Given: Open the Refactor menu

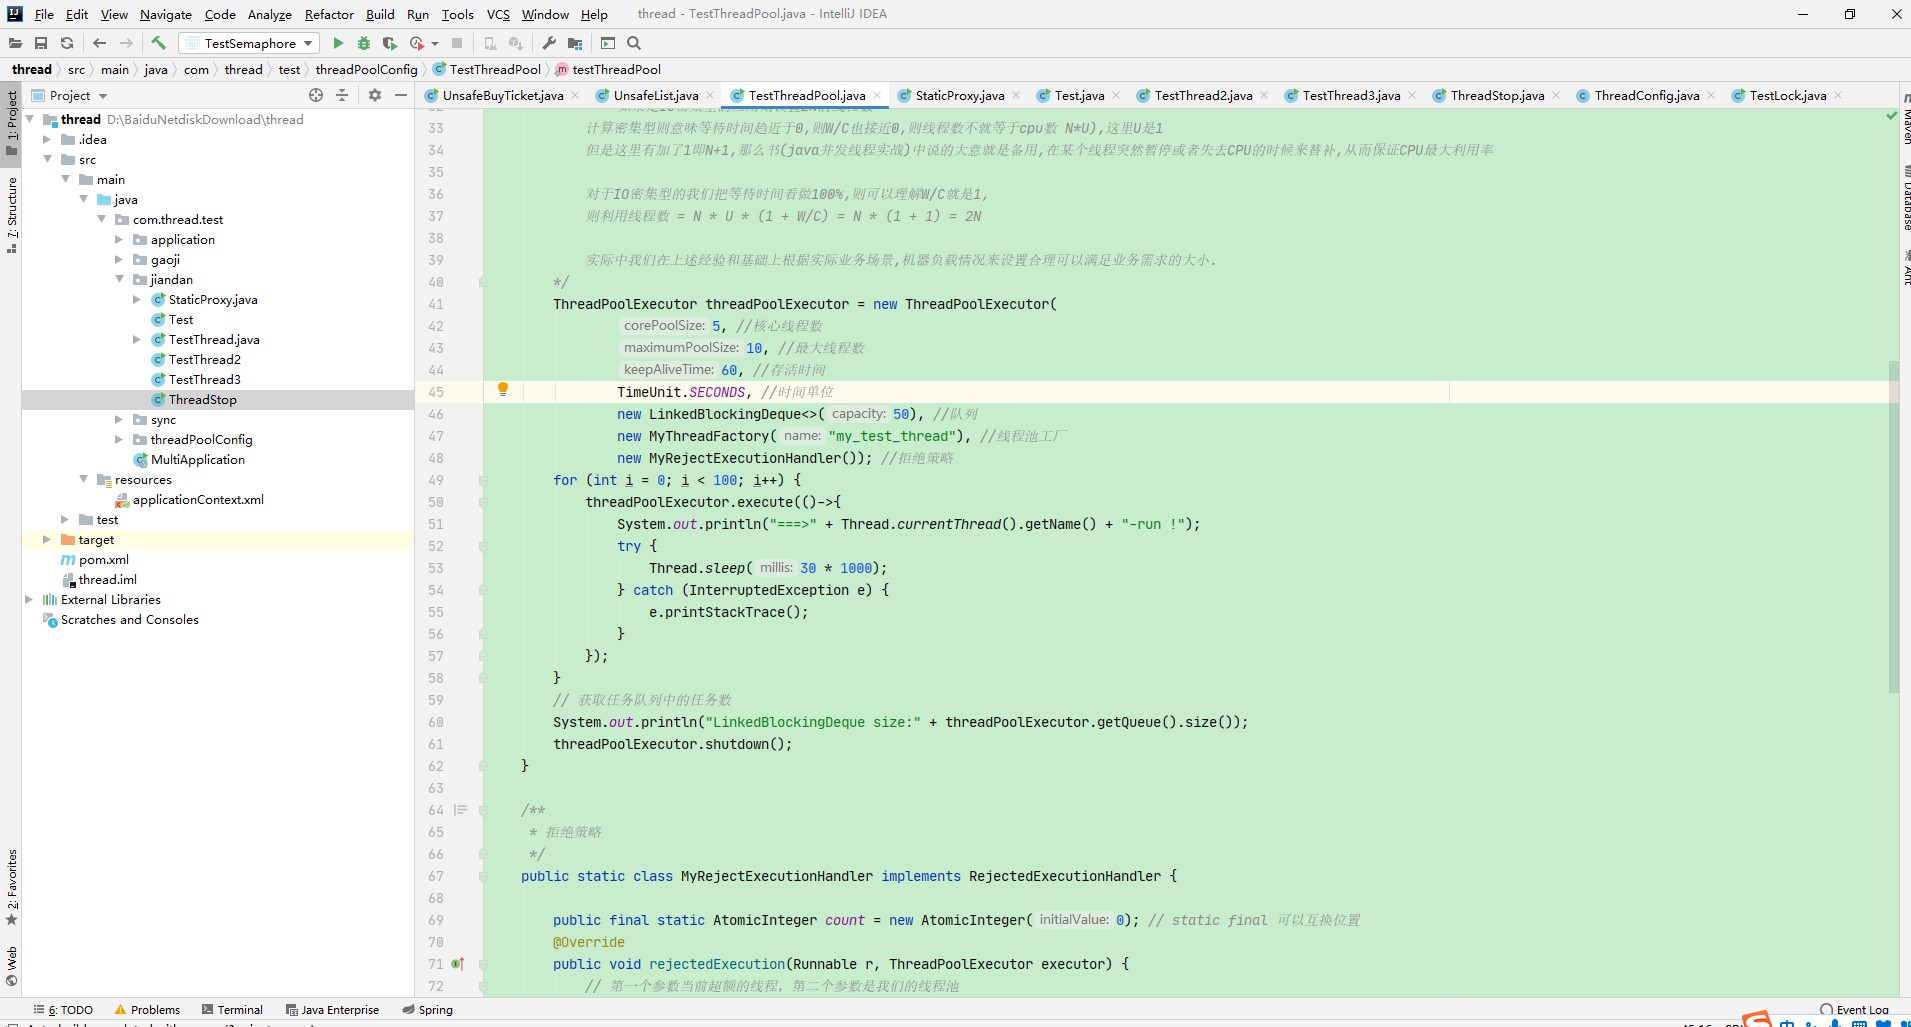Looking at the screenshot, I should [x=329, y=14].
